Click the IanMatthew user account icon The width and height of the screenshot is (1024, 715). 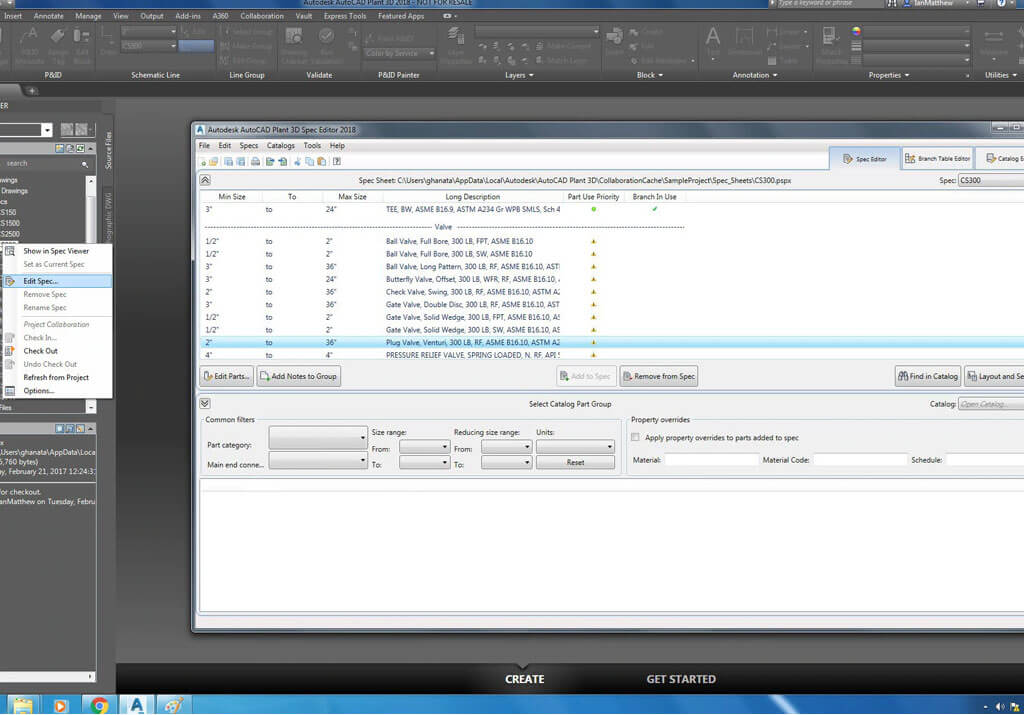tap(906, 3)
